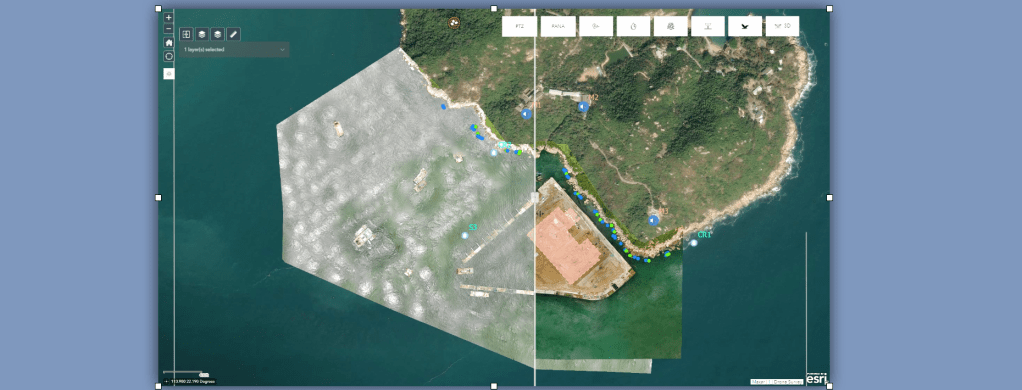The width and height of the screenshot is (1022, 390).
Task: Click the circle compass button below home
Action: pos(169,56)
